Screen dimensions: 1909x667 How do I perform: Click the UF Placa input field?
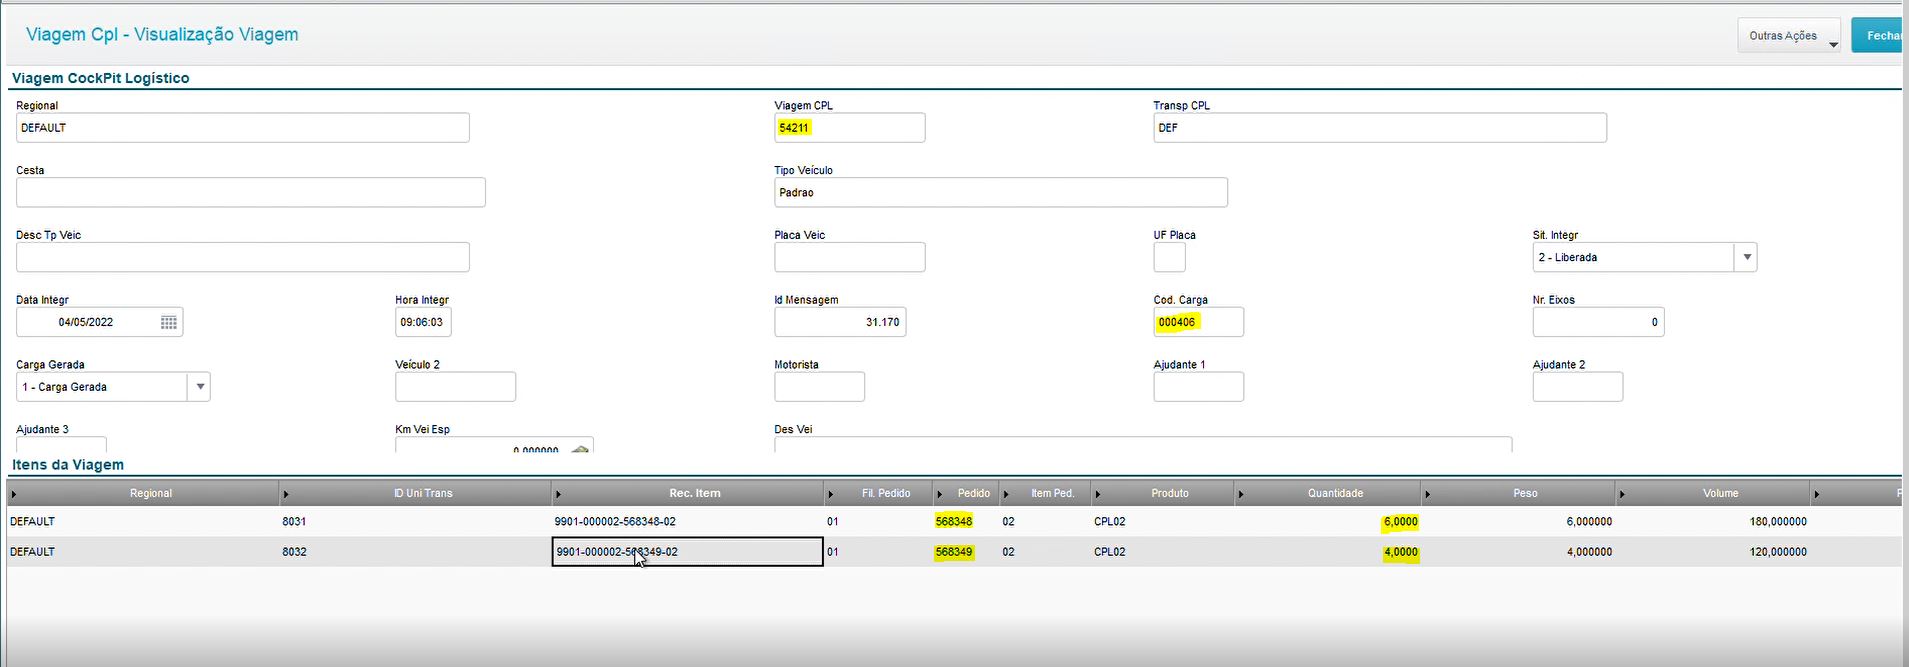click(x=1169, y=257)
